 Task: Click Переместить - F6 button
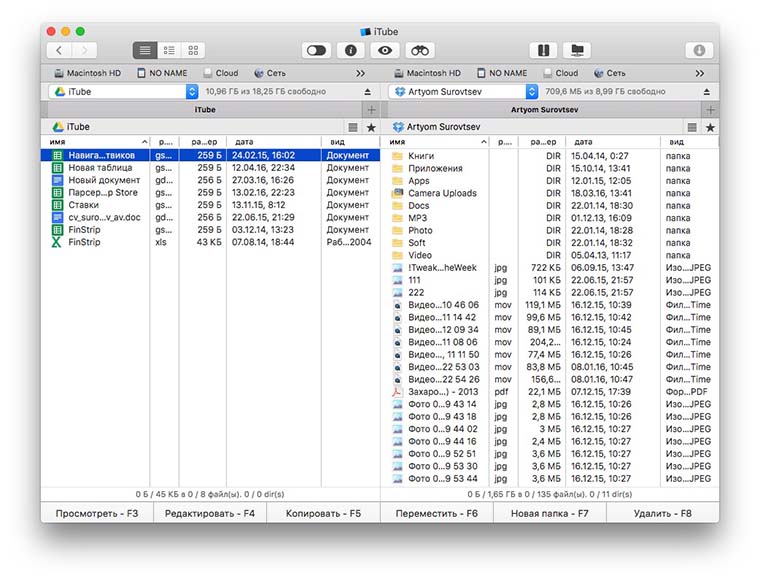(437, 513)
